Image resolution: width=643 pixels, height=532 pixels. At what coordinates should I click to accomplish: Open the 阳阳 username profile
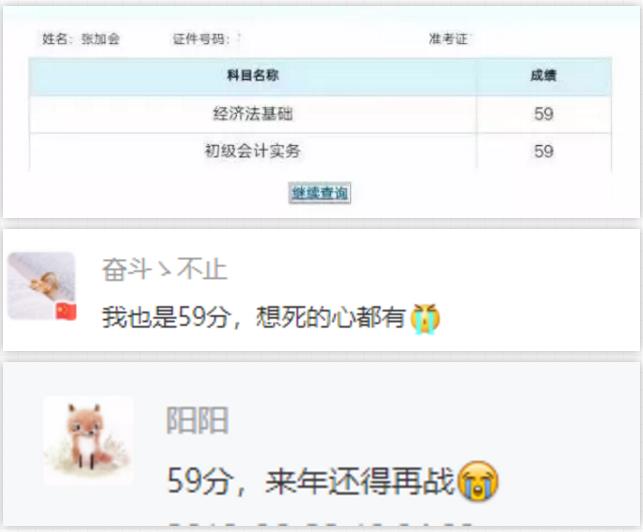(197, 420)
